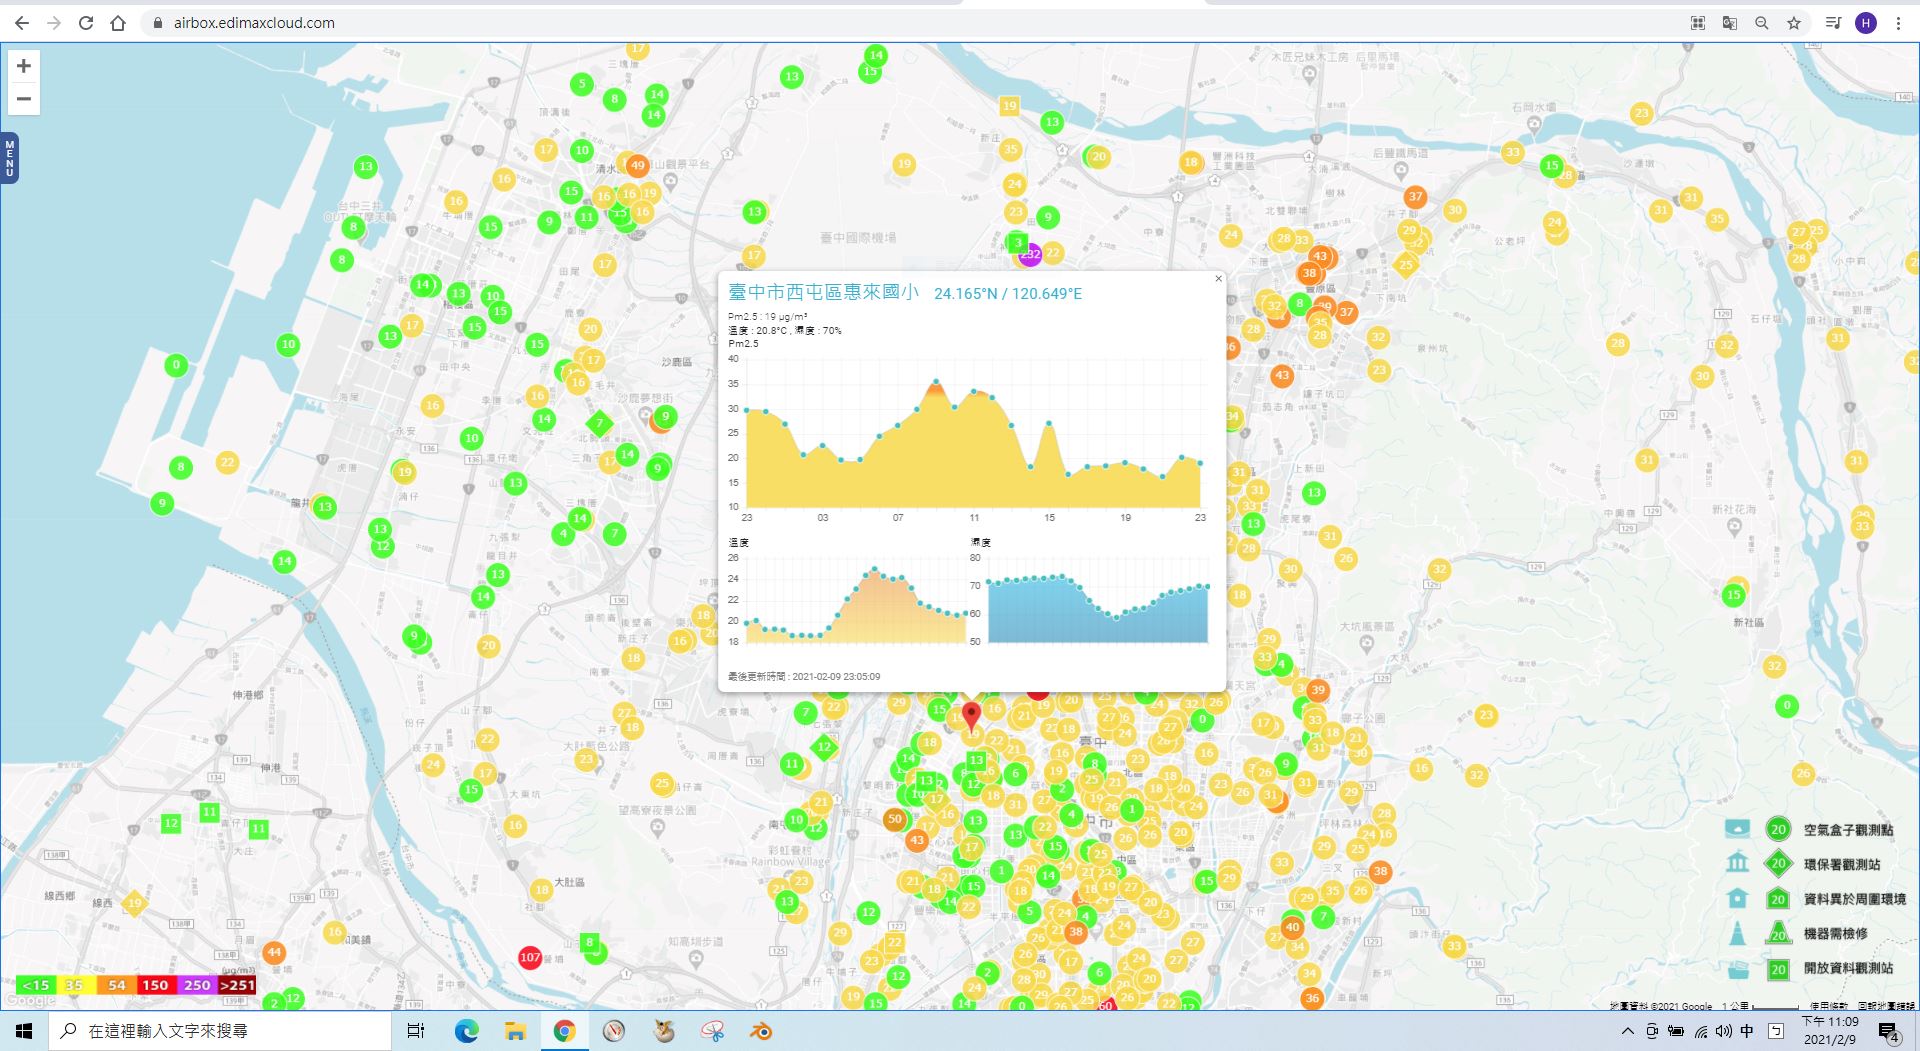Open media control playlist icon

click(1833, 23)
